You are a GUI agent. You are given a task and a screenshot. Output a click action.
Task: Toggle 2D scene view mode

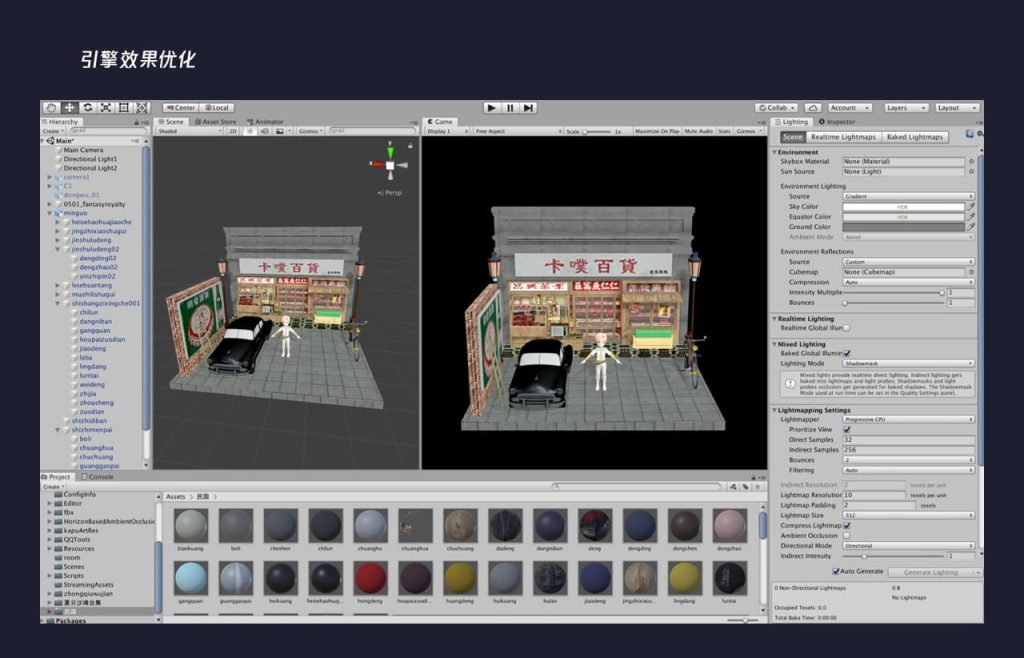[x=232, y=131]
